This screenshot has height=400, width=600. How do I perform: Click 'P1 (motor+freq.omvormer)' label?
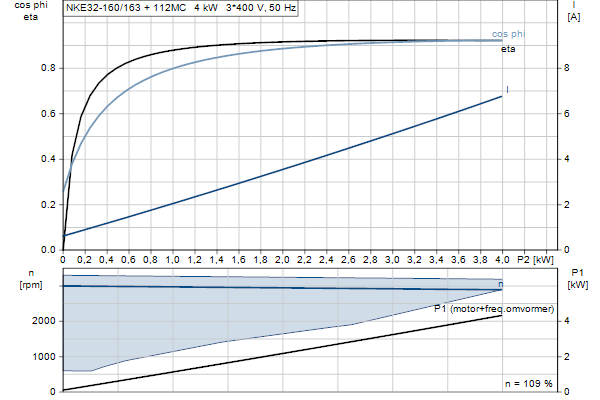click(x=494, y=309)
